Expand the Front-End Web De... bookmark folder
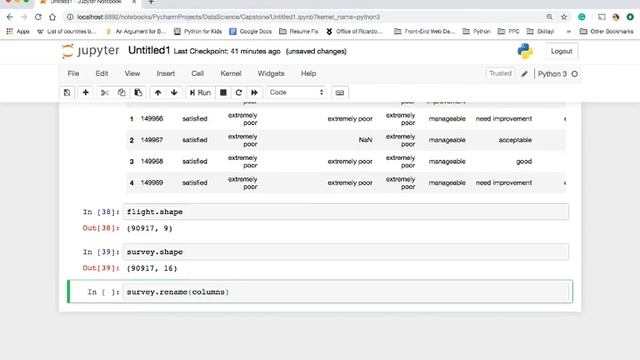Image resolution: width=640 pixels, height=360 pixels. click(x=424, y=31)
